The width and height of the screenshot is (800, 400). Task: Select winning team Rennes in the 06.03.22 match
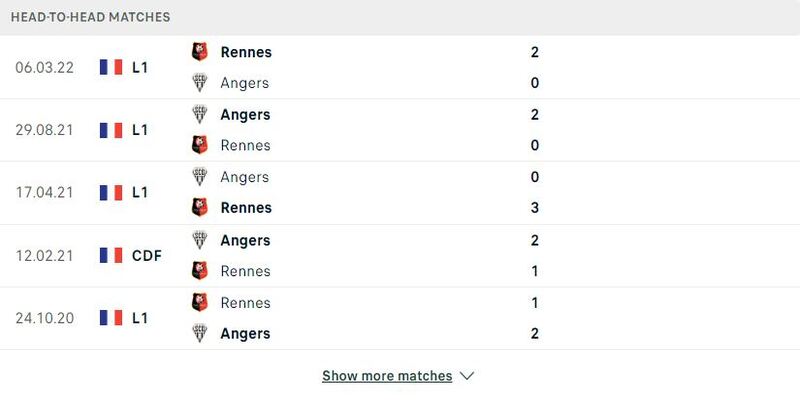(246, 52)
